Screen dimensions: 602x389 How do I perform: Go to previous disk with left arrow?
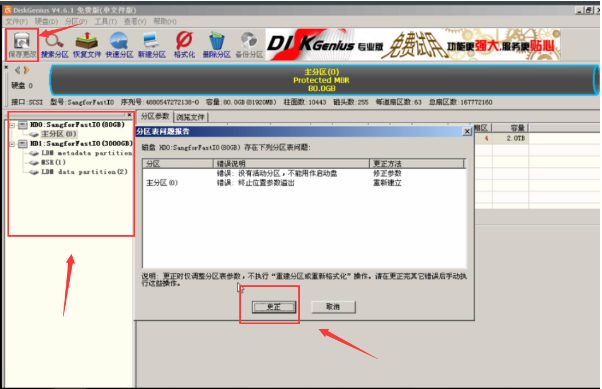click(17, 70)
